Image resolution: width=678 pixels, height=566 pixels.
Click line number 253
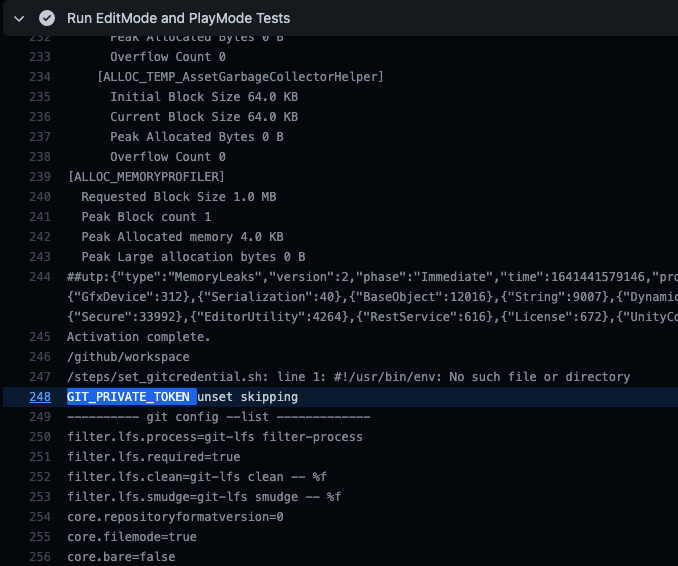pyautogui.click(x=40, y=496)
